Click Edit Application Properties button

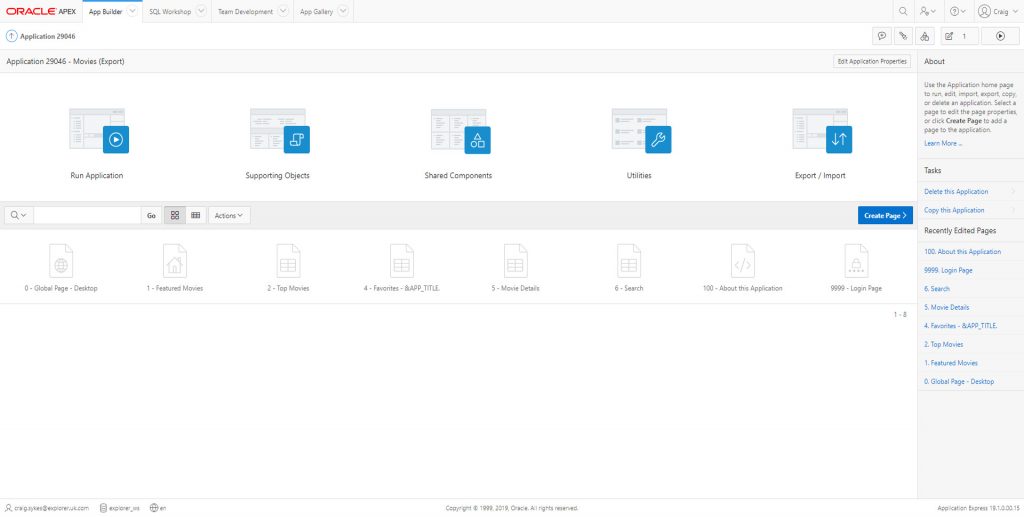click(x=872, y=61)
